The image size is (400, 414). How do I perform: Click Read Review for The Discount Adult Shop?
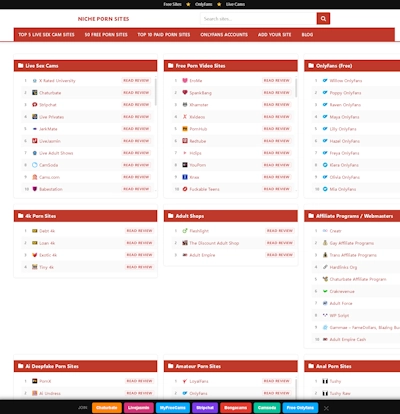(280, 243)
